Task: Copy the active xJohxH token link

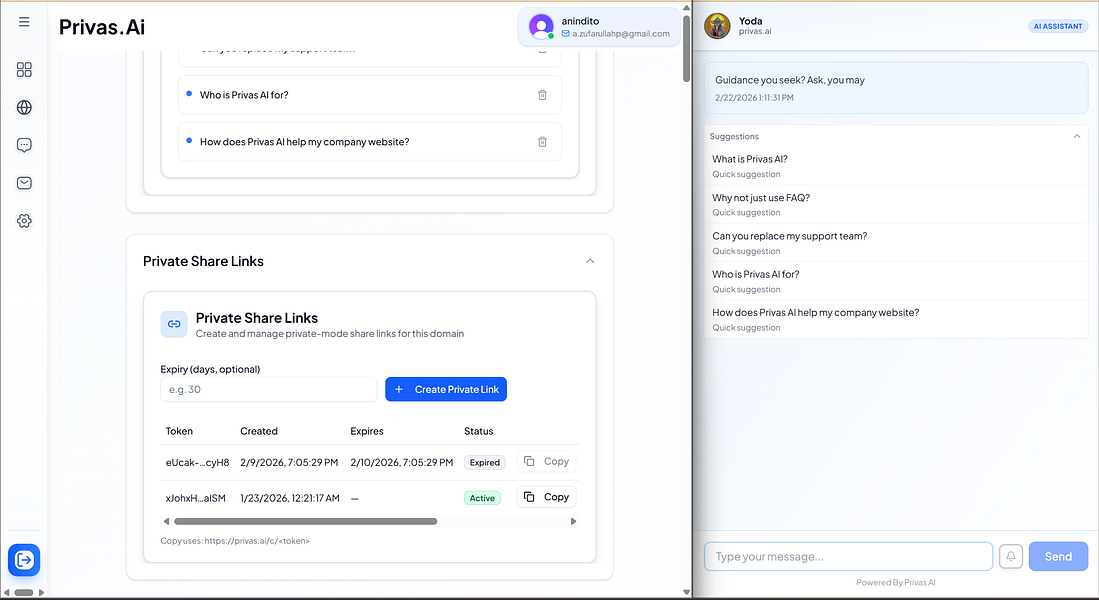Action: (547, 497)
